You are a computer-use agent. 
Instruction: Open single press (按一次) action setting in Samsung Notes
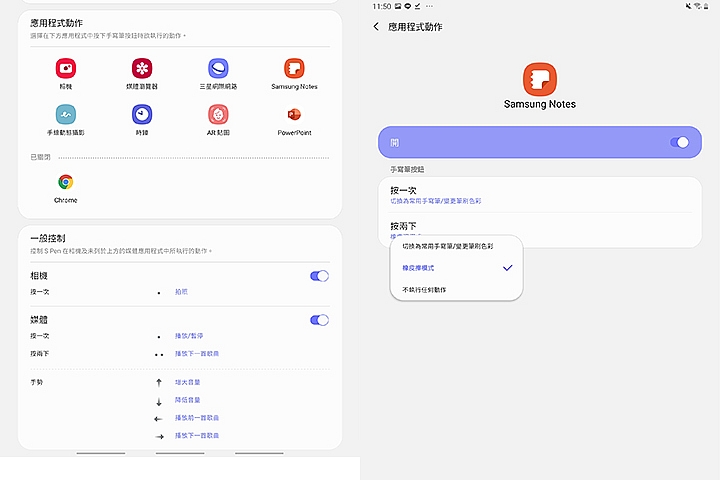click(x=540, y=195)
